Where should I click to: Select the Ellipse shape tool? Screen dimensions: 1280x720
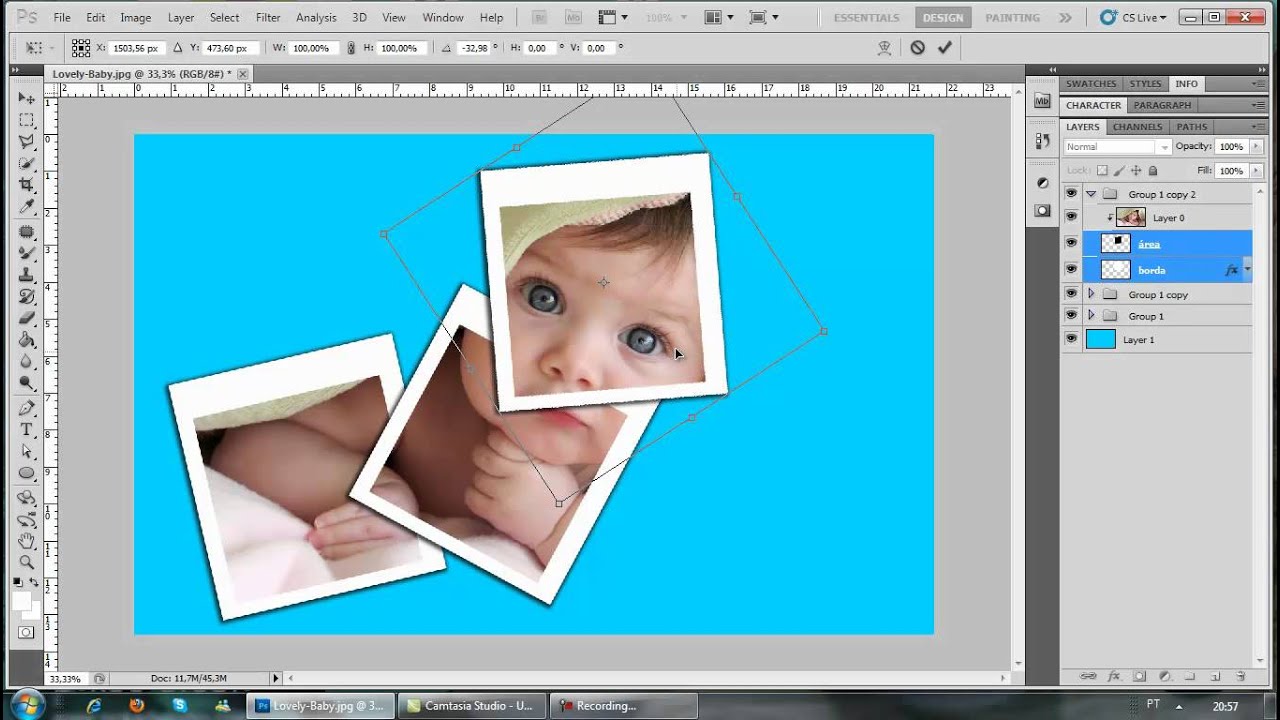click(x=27, y=473)
